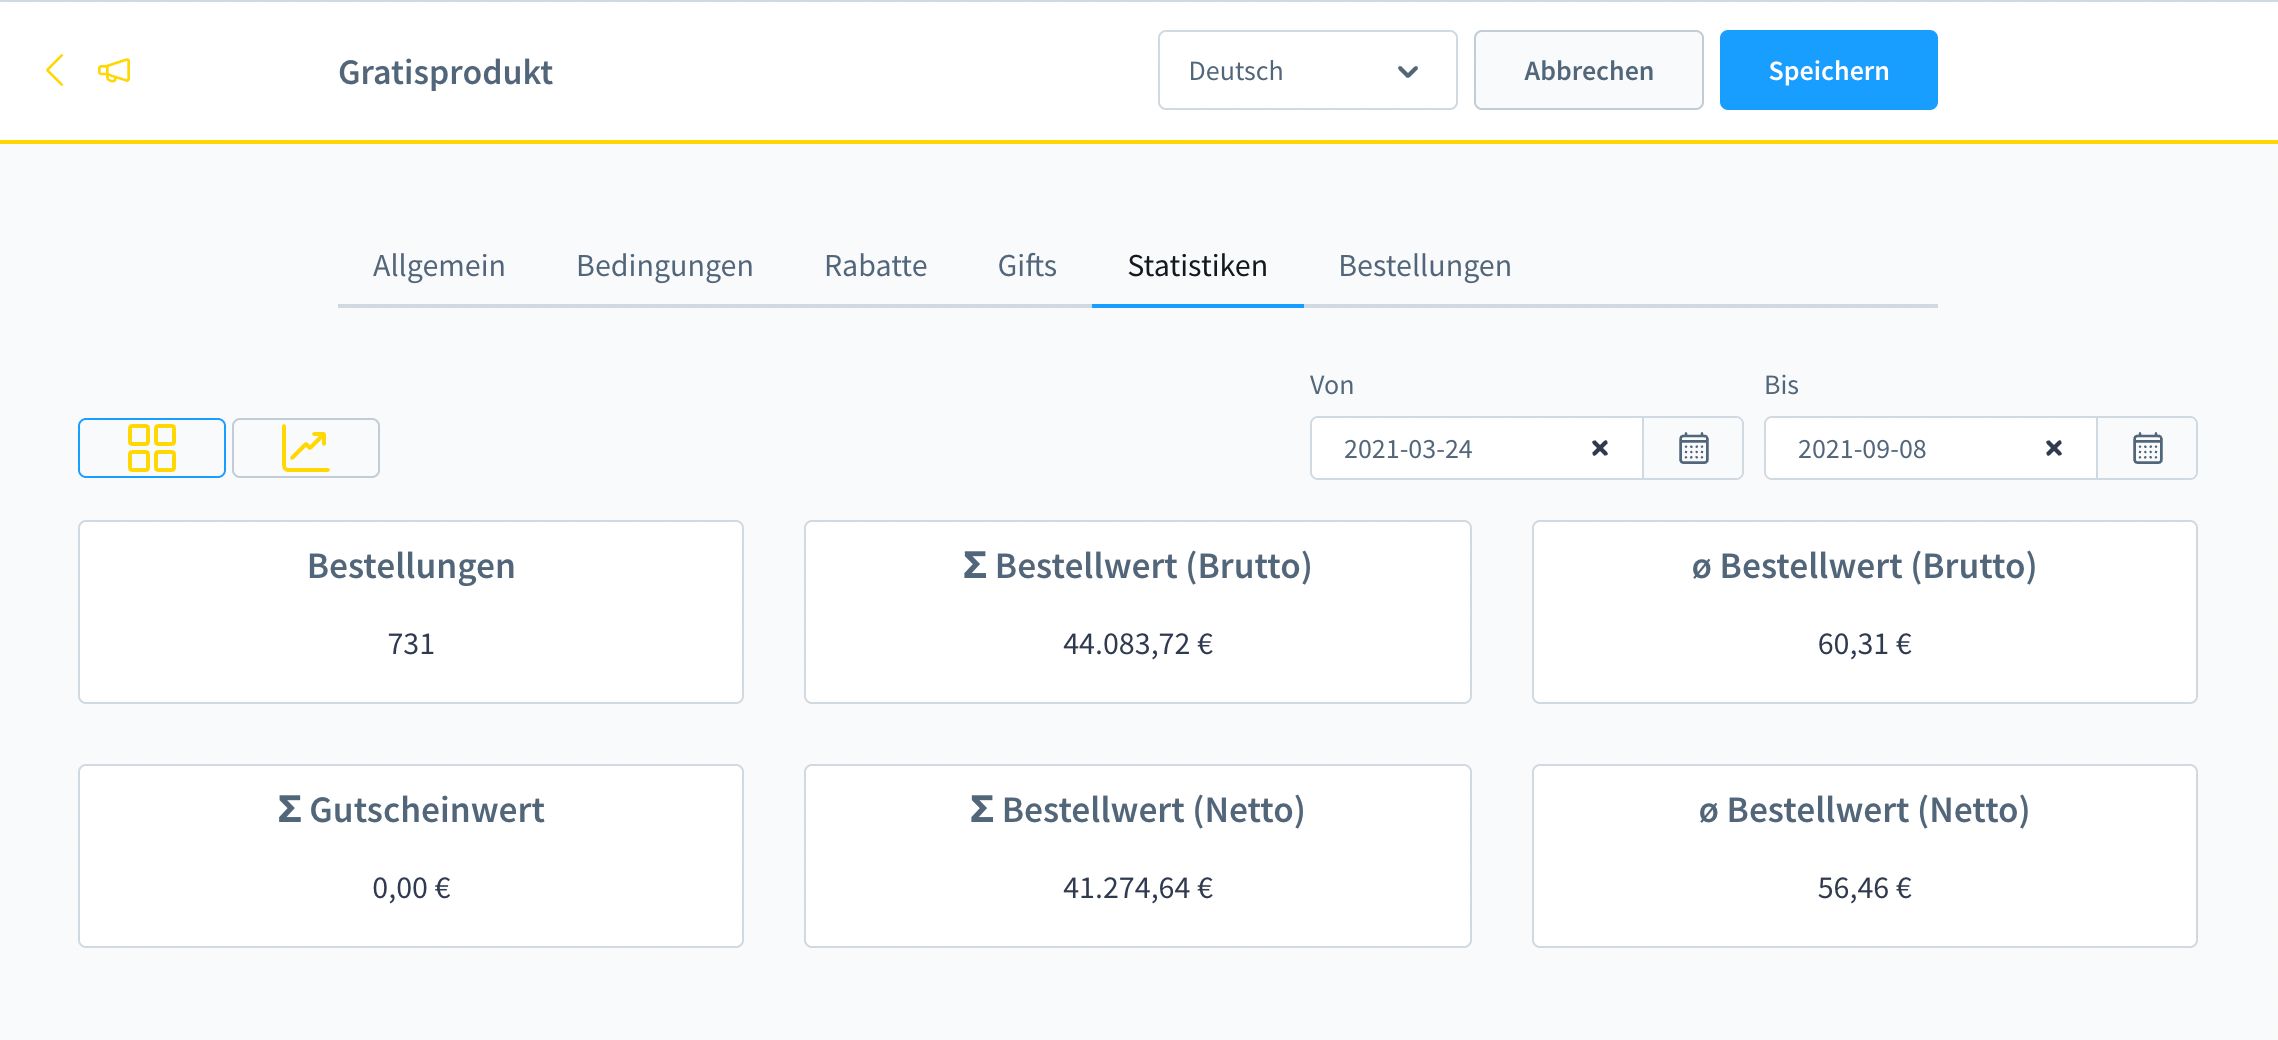The width and height of the screenshot is (2278, 1040).
Task: Click the Von label
Action: tap(1332, 385)
